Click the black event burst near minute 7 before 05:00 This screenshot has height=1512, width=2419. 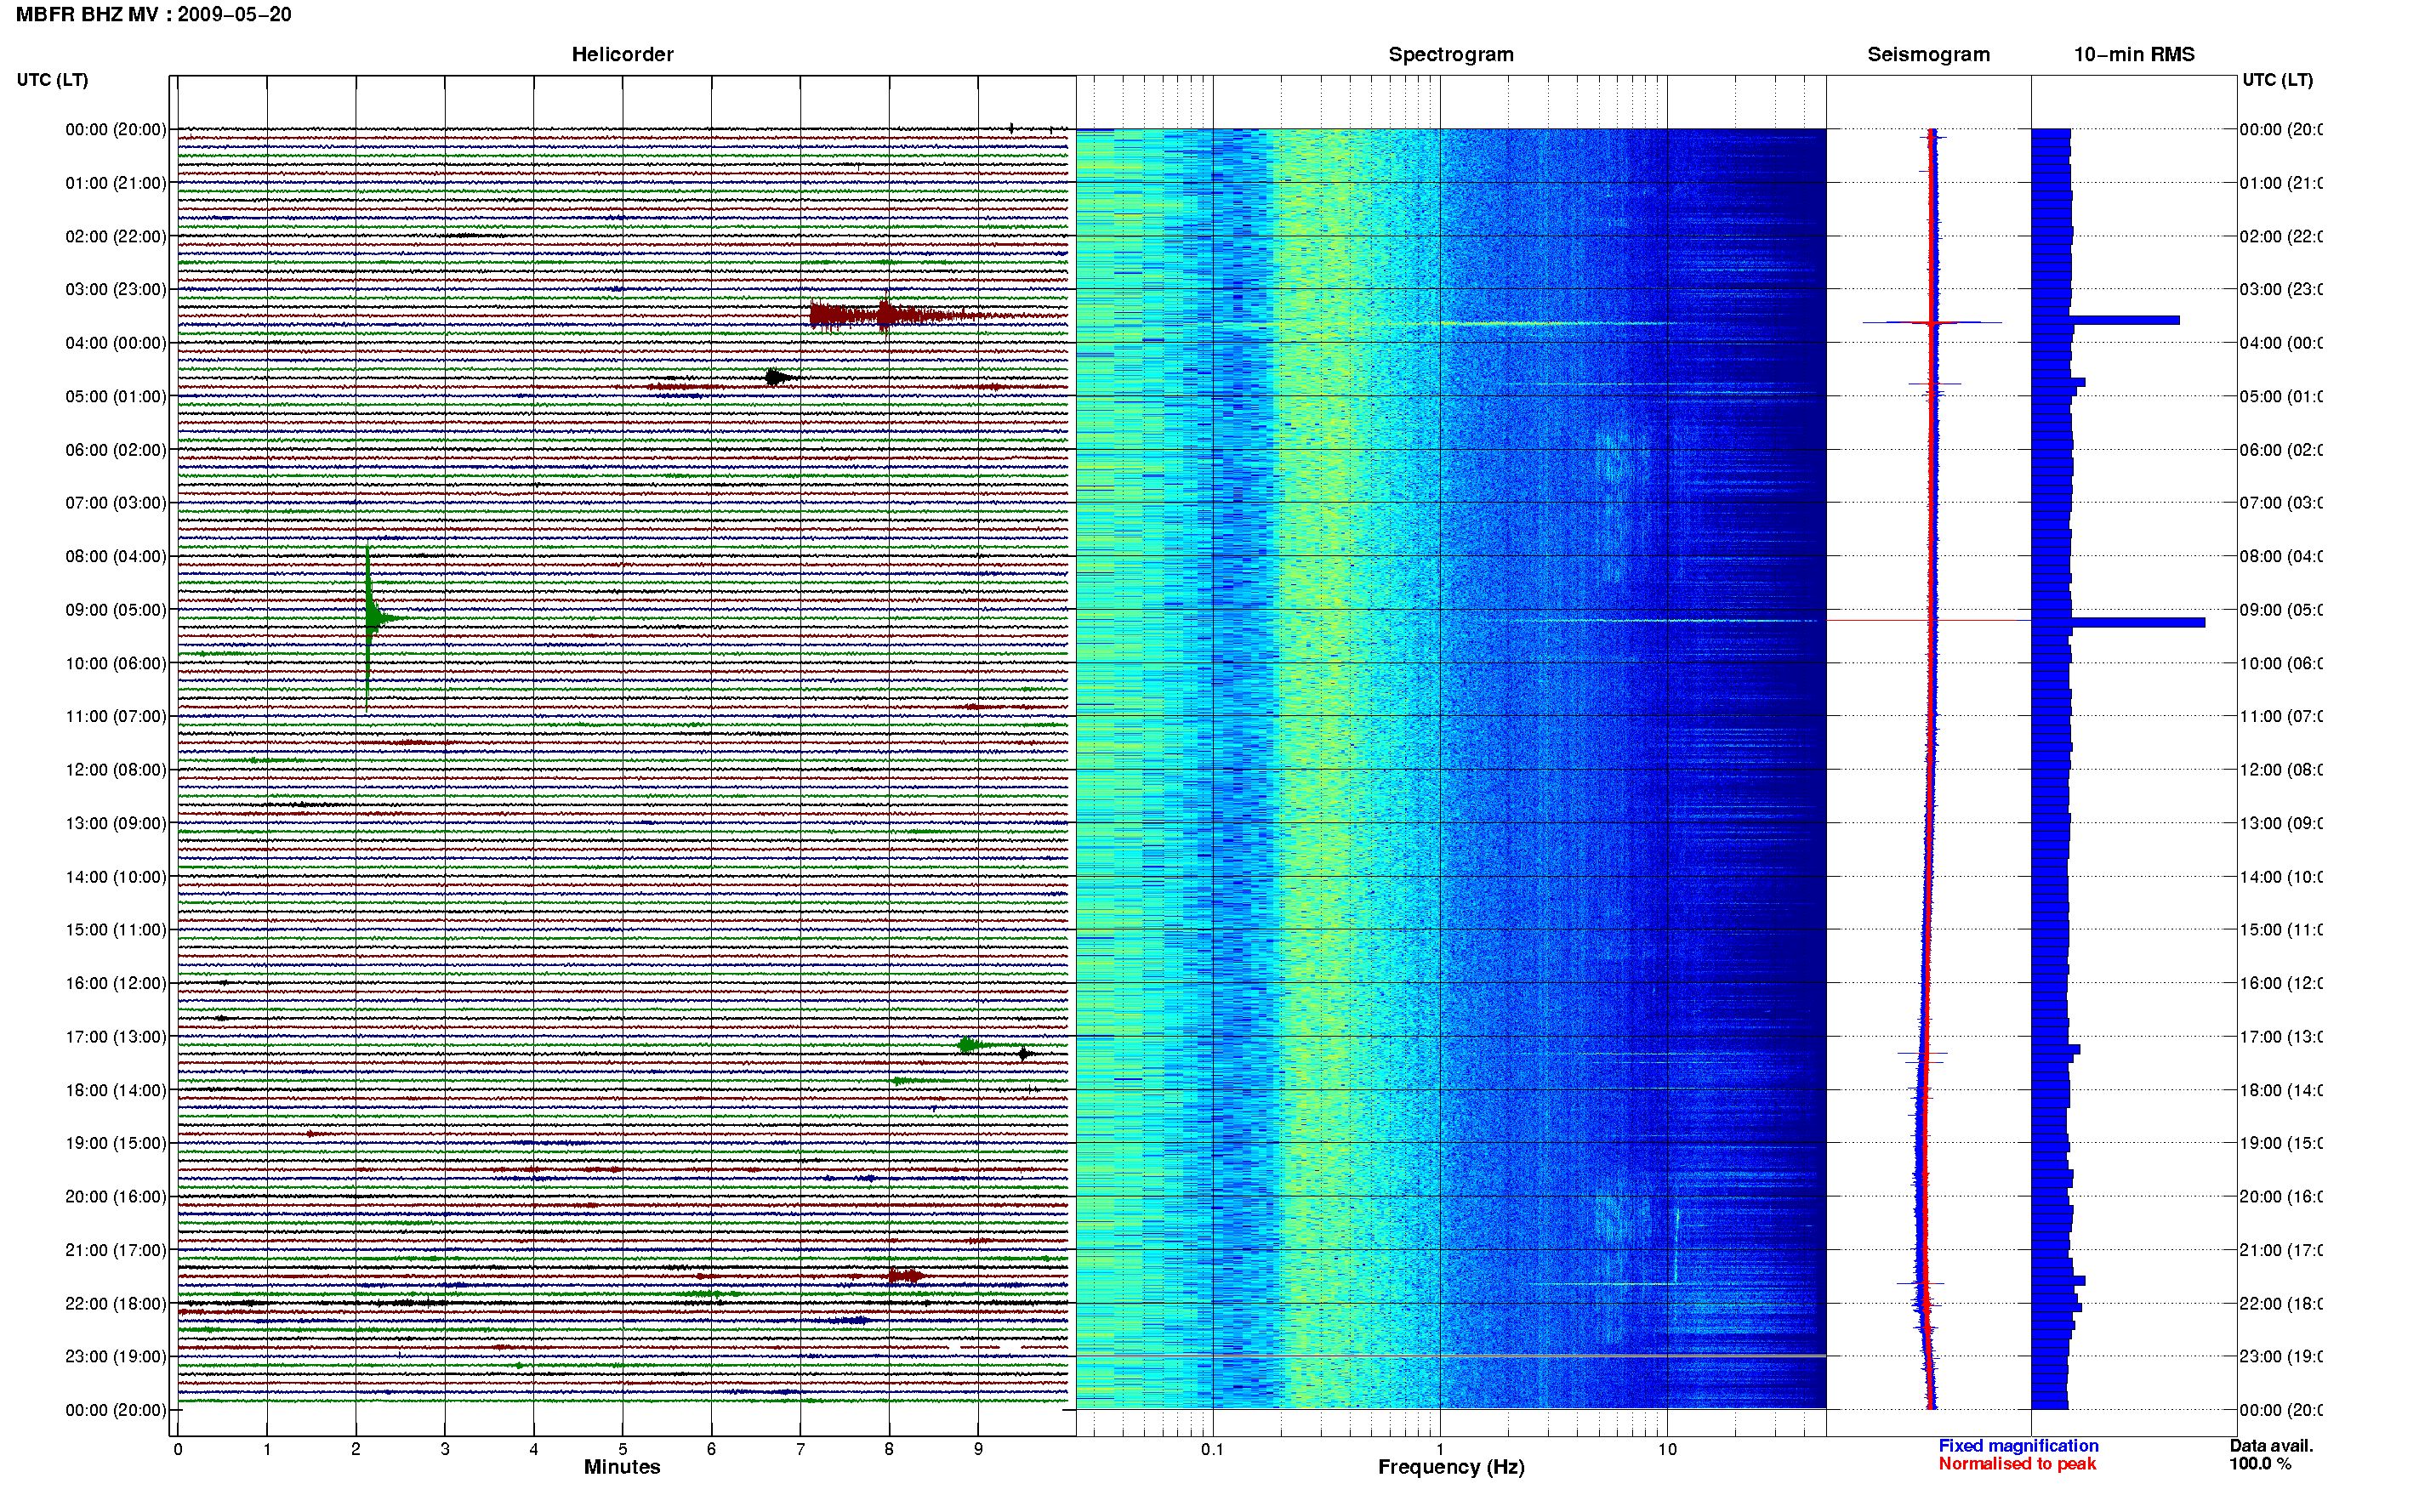click(x=779, y=377)
